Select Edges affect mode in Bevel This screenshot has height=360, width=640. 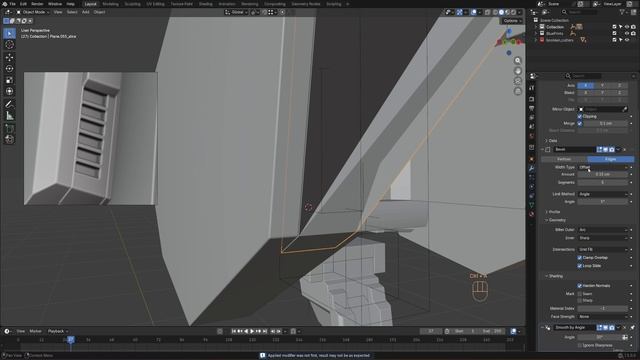[x=611, y=159]
